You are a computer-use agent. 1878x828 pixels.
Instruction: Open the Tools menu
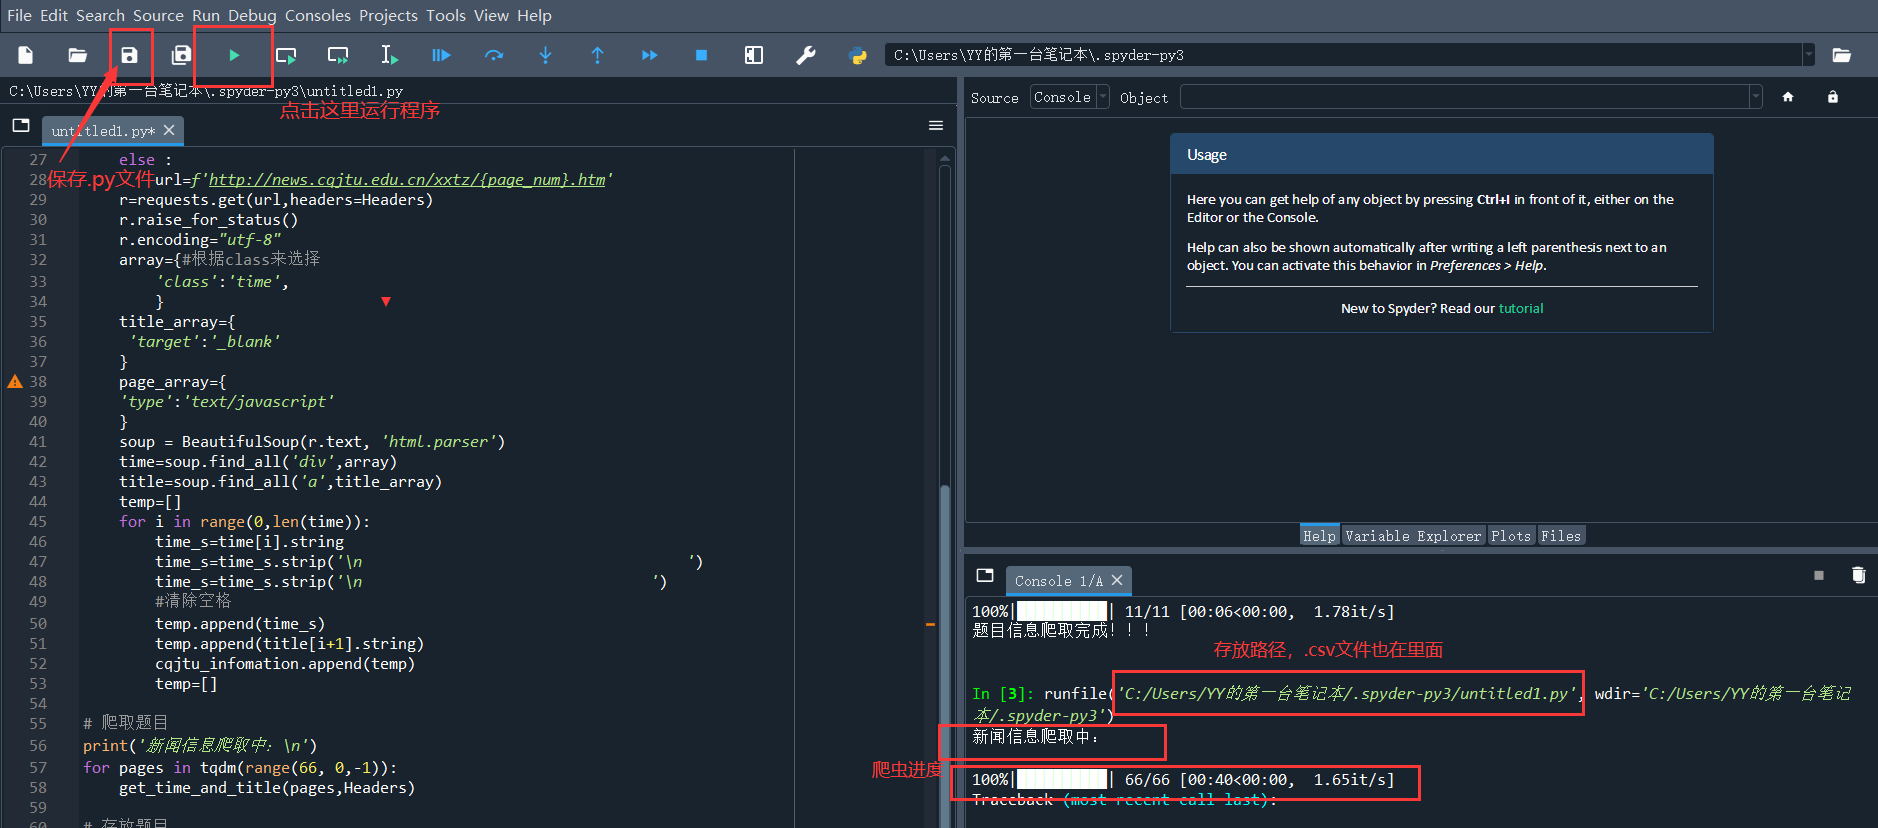pos(446,15)
